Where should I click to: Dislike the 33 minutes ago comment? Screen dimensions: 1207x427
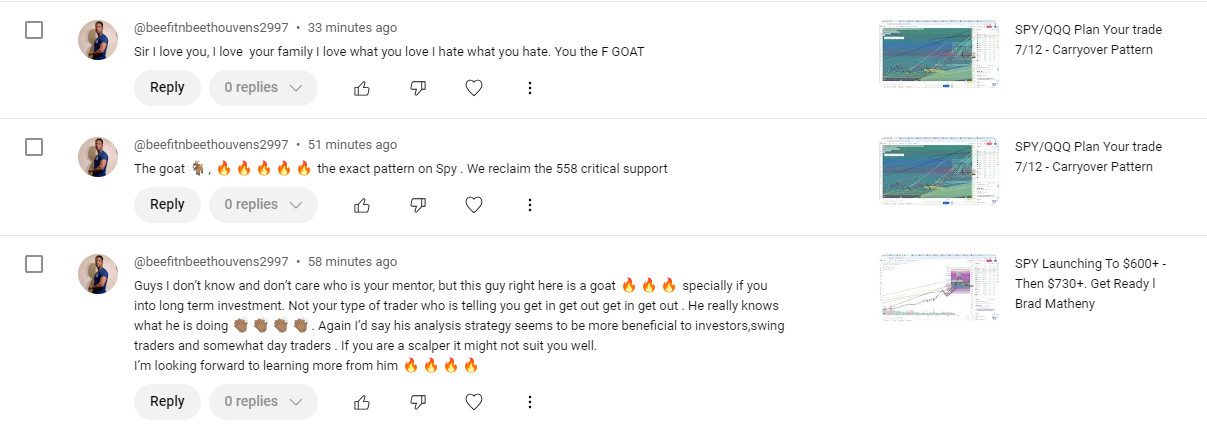[x=418, y=88]
